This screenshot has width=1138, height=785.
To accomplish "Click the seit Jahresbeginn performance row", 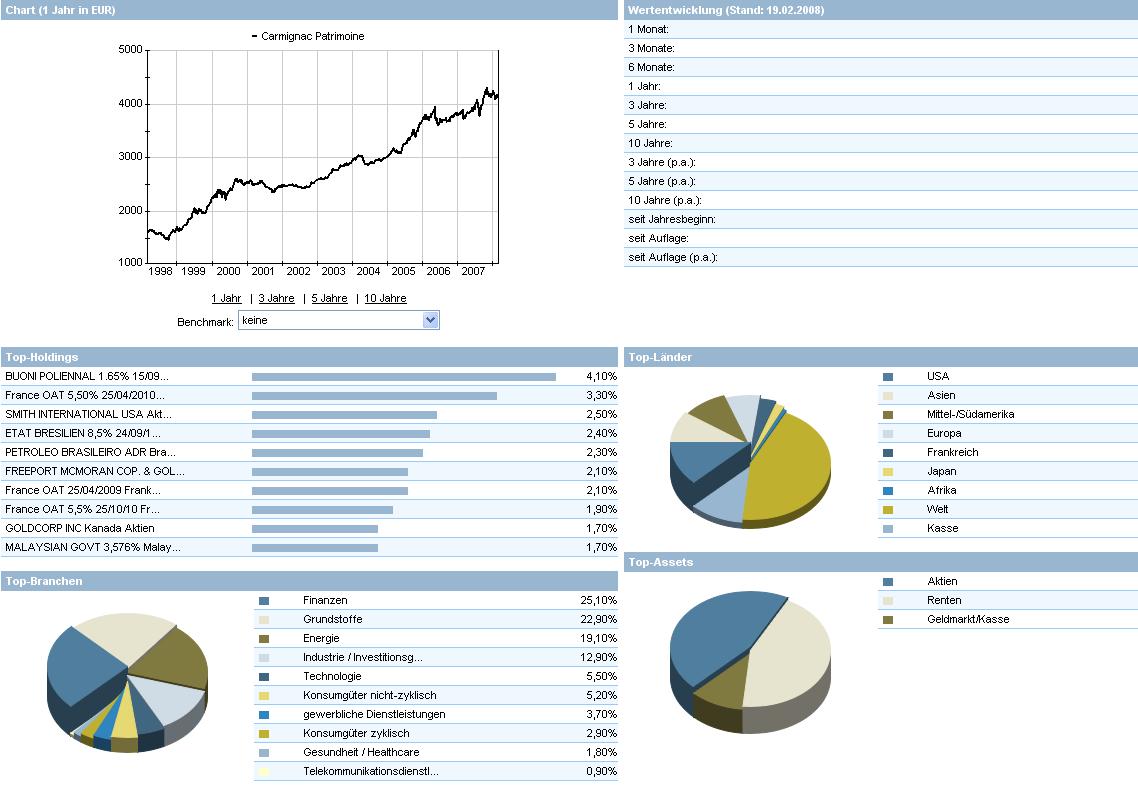I will click(880, 219).
